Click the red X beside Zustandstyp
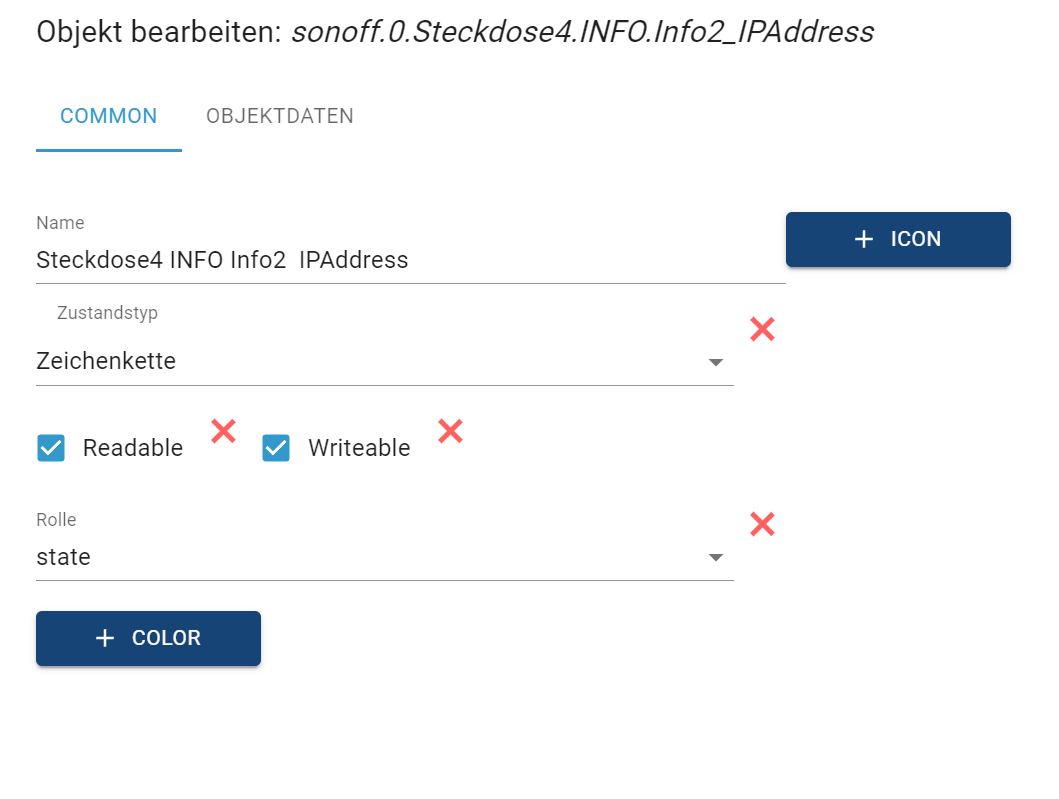The width and height of the screenshot is (1059, 799). 762,329
